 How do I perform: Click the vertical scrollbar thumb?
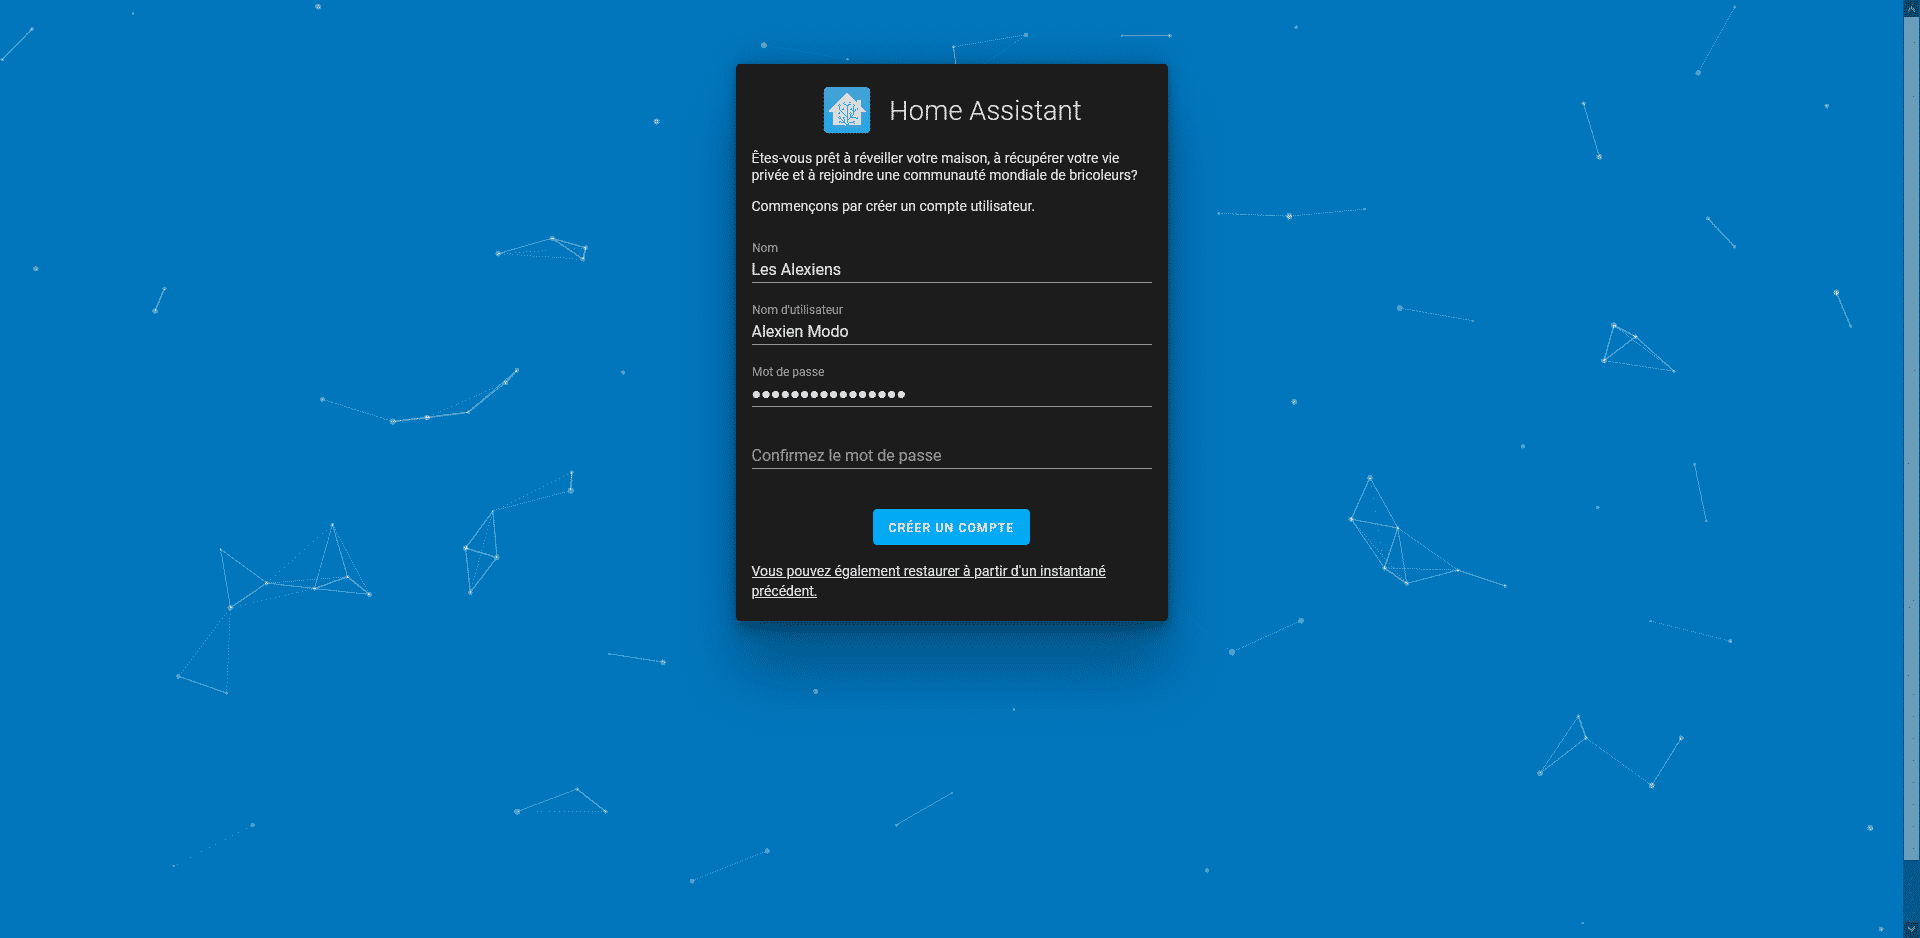point(1911,437)
